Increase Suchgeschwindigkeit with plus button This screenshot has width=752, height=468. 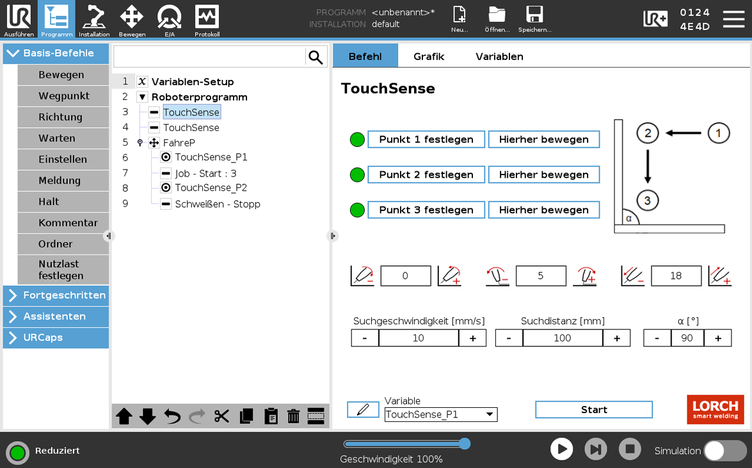(x=472, y=338)
